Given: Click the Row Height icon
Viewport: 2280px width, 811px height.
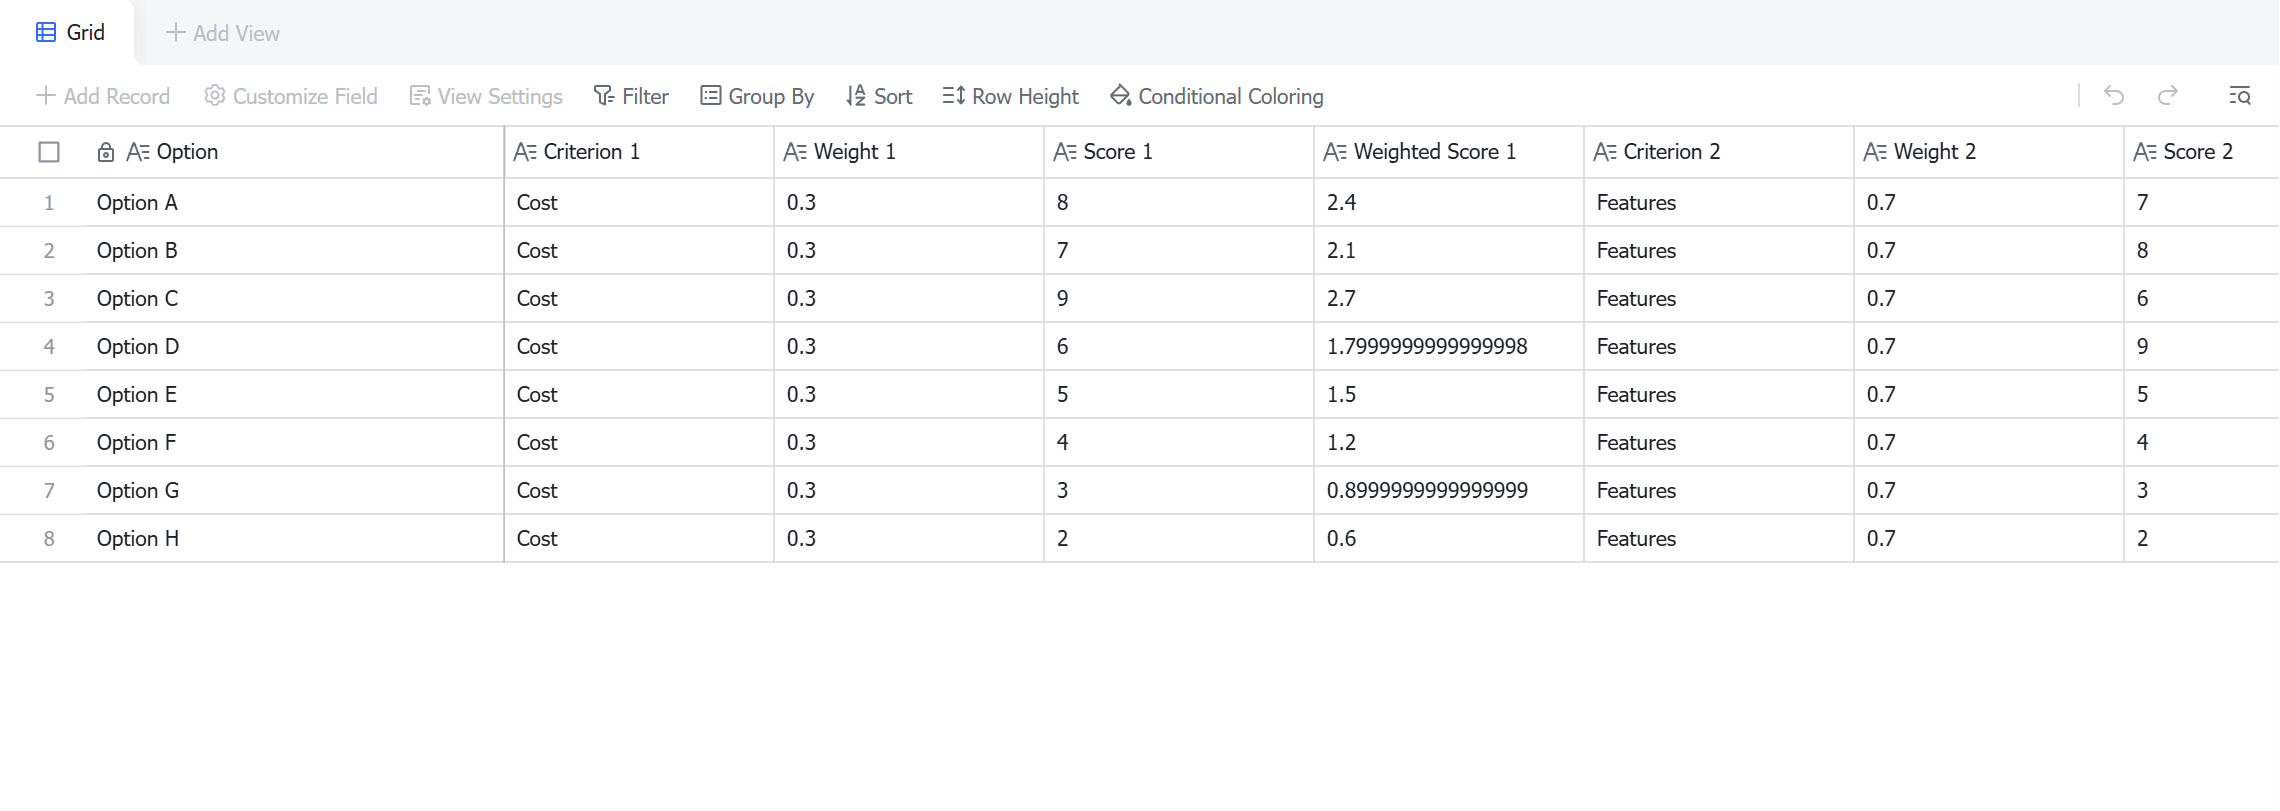Looking at the screenshot, I should tap(953, 96).
